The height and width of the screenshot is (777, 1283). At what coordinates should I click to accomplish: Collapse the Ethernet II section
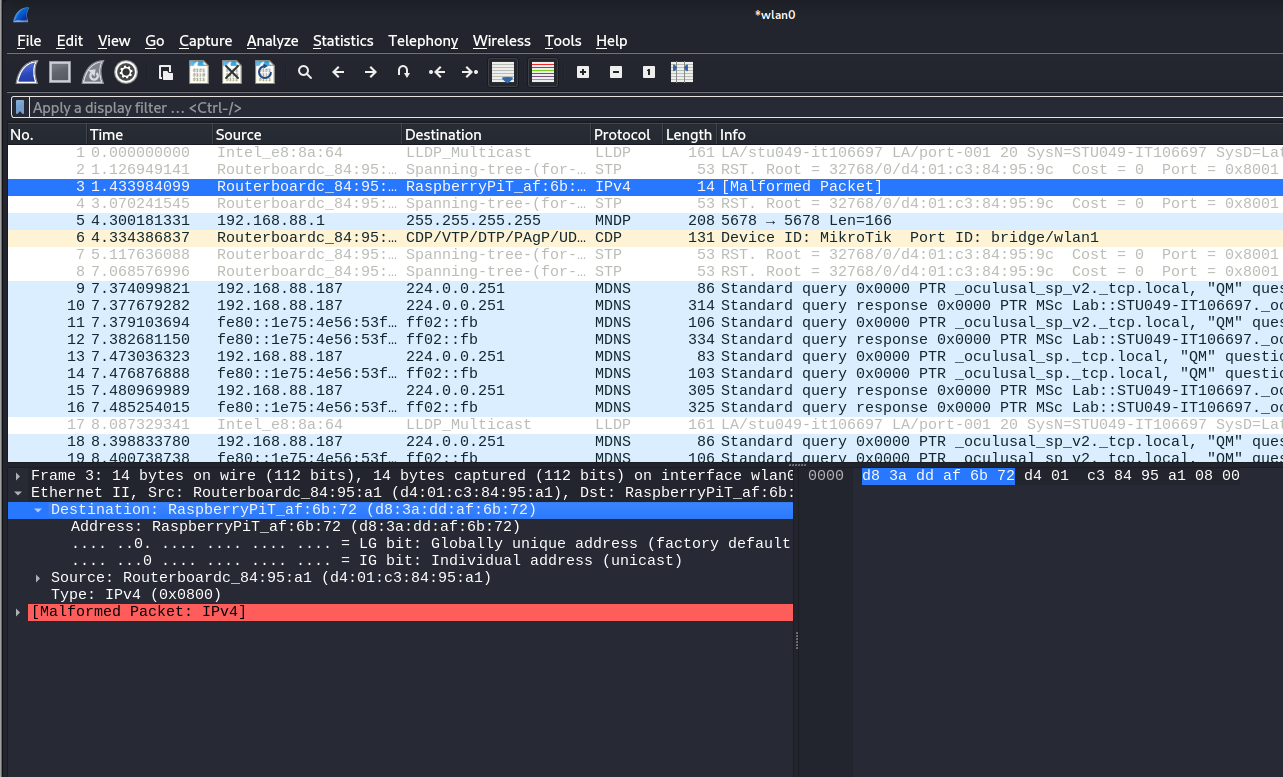coord(19,493)
